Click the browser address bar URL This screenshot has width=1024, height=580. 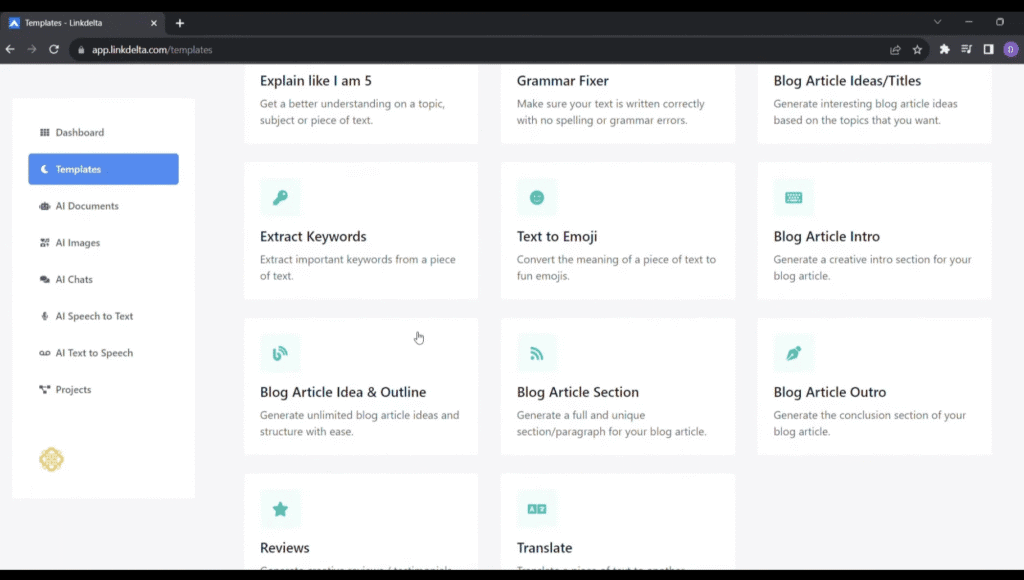click(152, 49)
